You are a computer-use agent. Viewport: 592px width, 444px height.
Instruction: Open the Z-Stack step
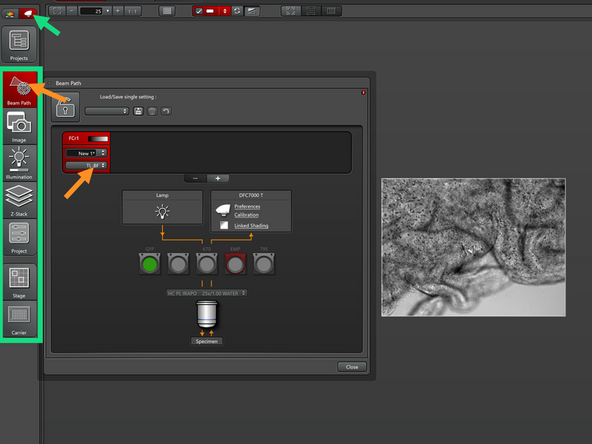pyautogui.click(x=19, y=200)
